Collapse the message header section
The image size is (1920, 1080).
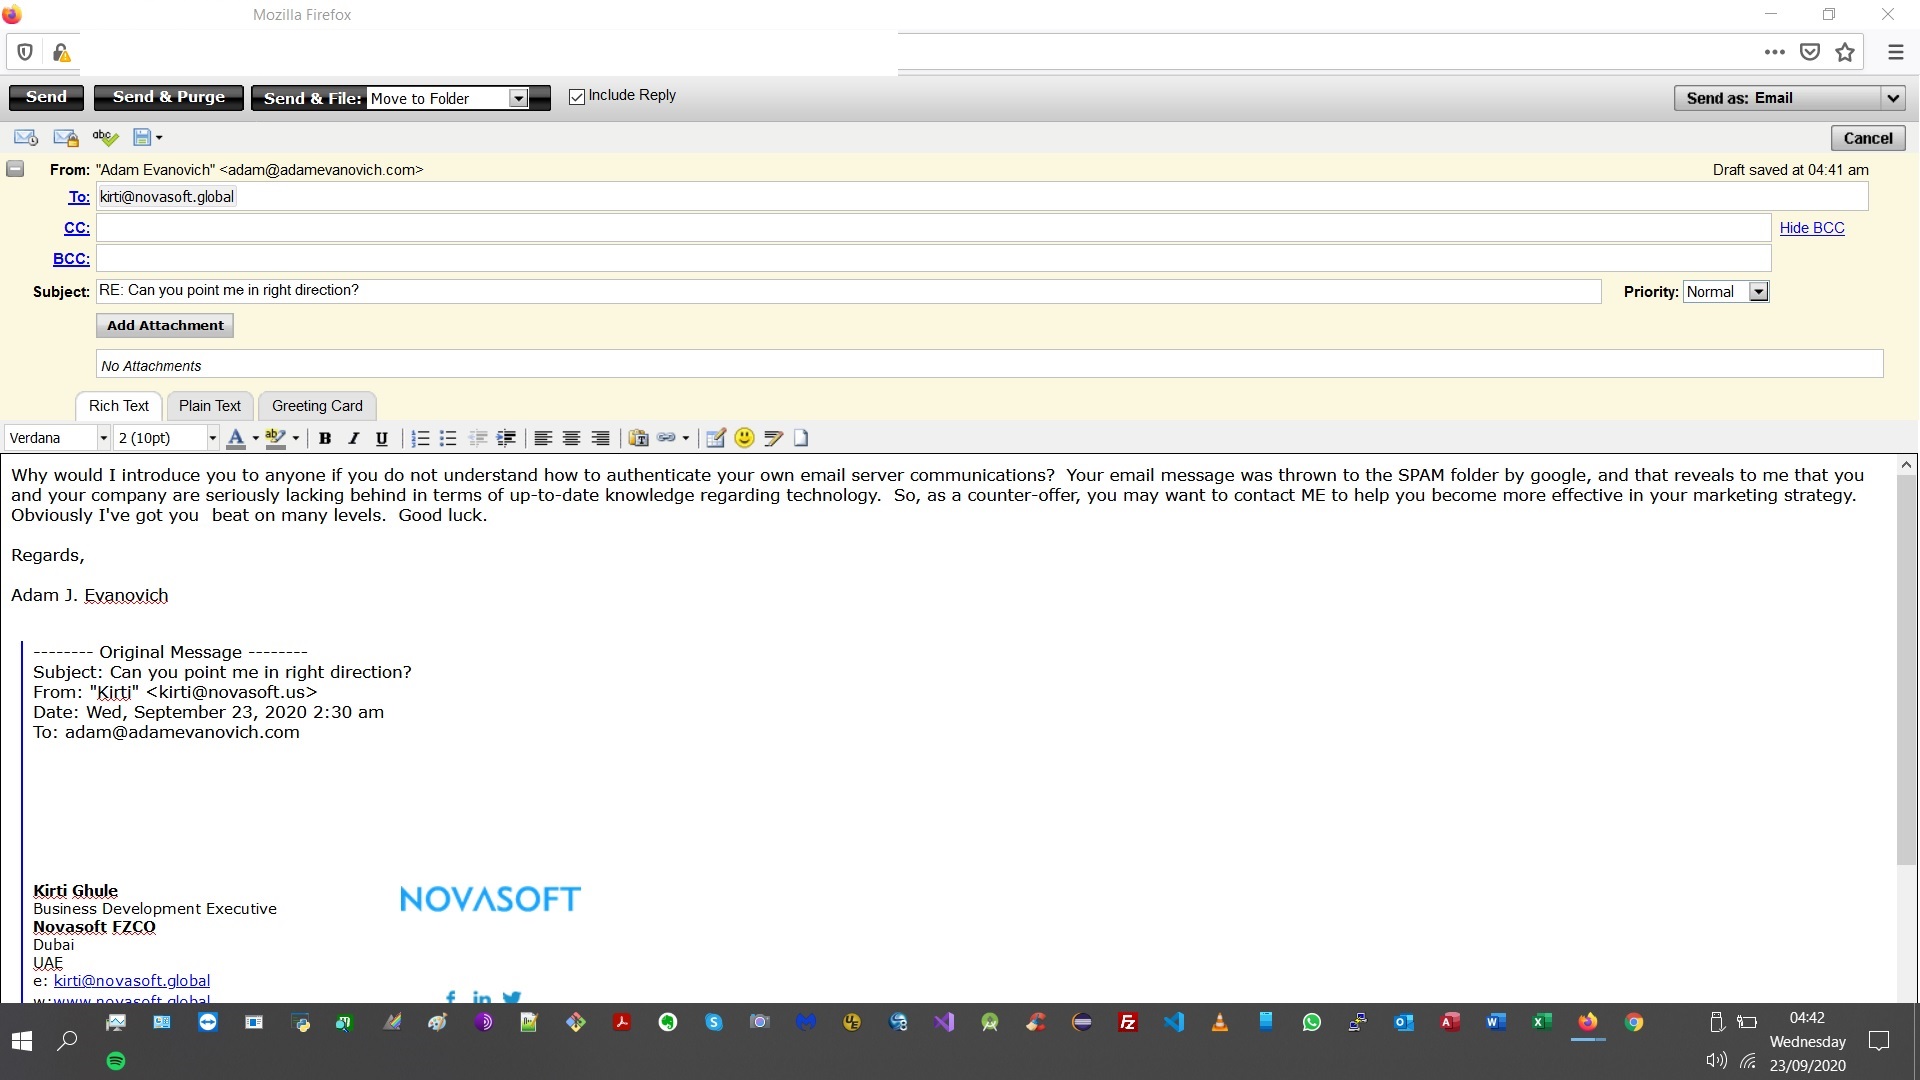(15, 169)
